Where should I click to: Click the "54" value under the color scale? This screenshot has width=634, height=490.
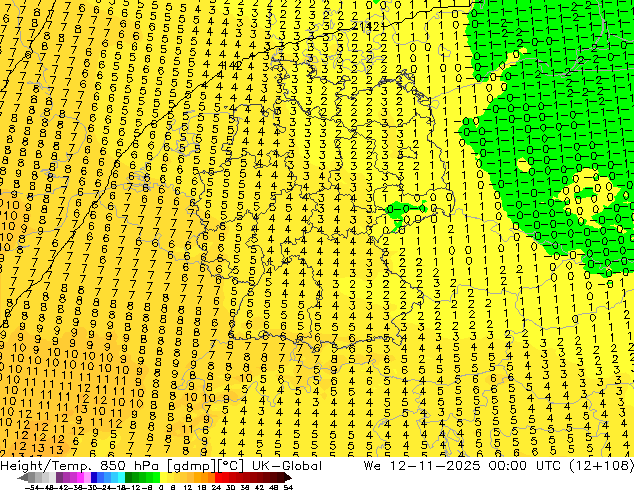(x=288, y=487)
